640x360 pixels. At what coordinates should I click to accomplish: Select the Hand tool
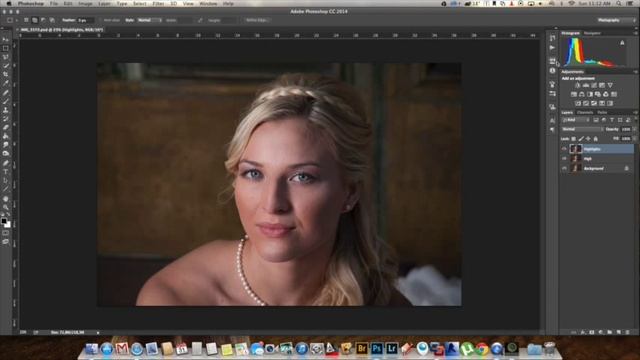tap(6, 199)
